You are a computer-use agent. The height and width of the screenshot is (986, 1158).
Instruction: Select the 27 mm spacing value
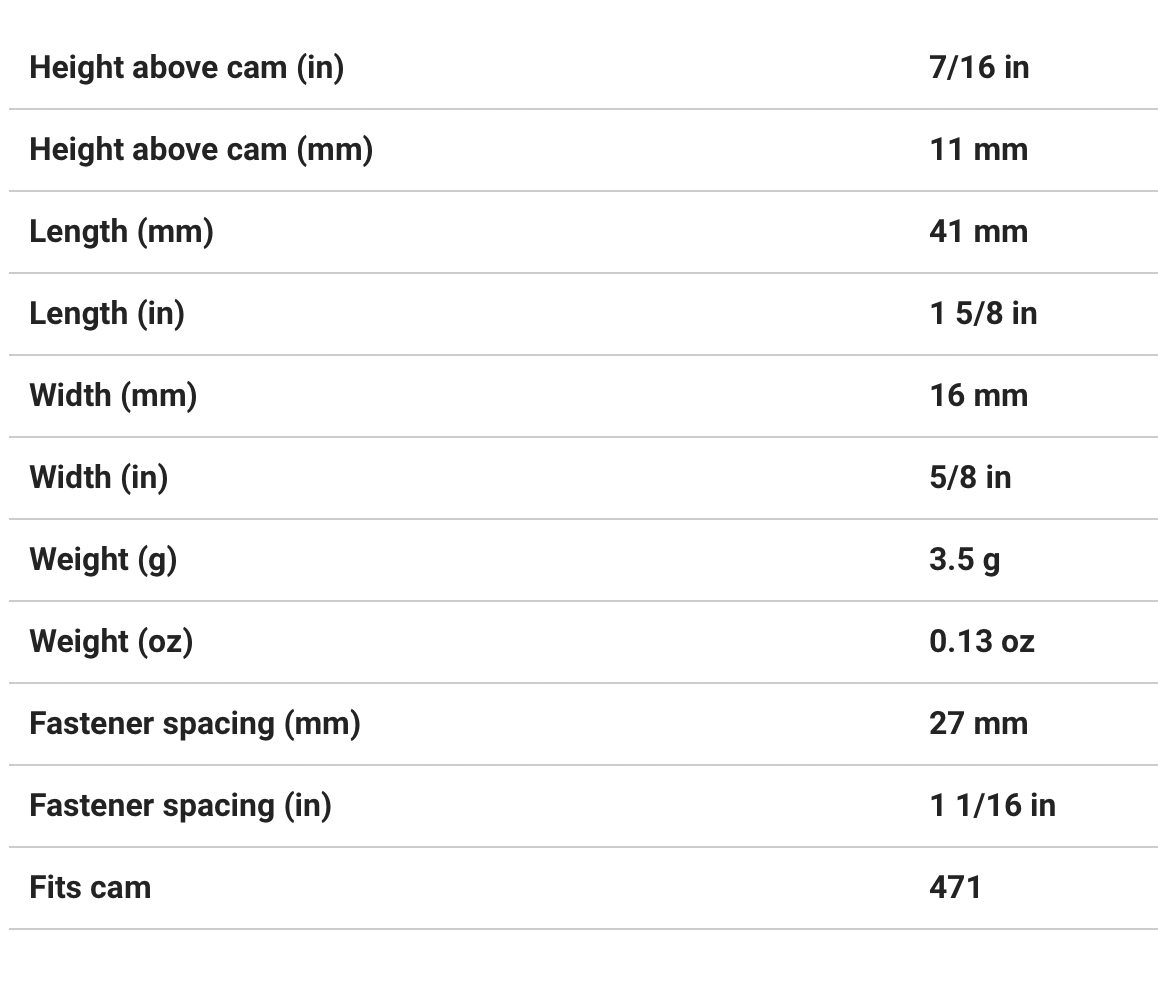[x=978, y=724]
